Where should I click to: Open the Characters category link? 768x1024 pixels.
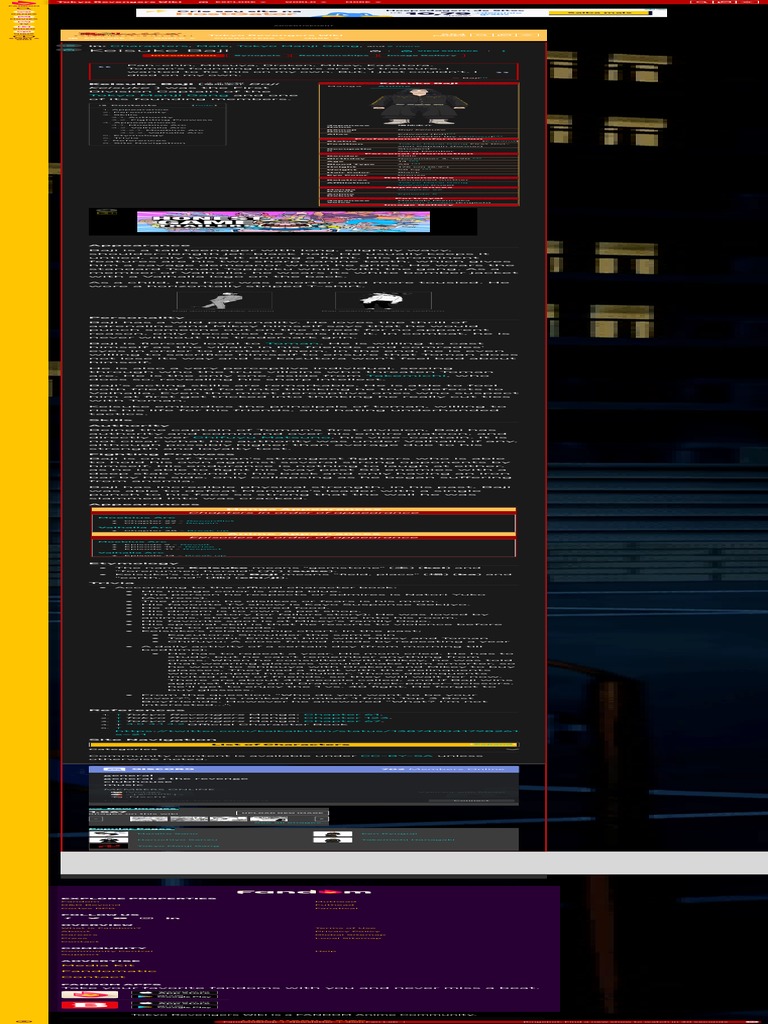(150, 46)
